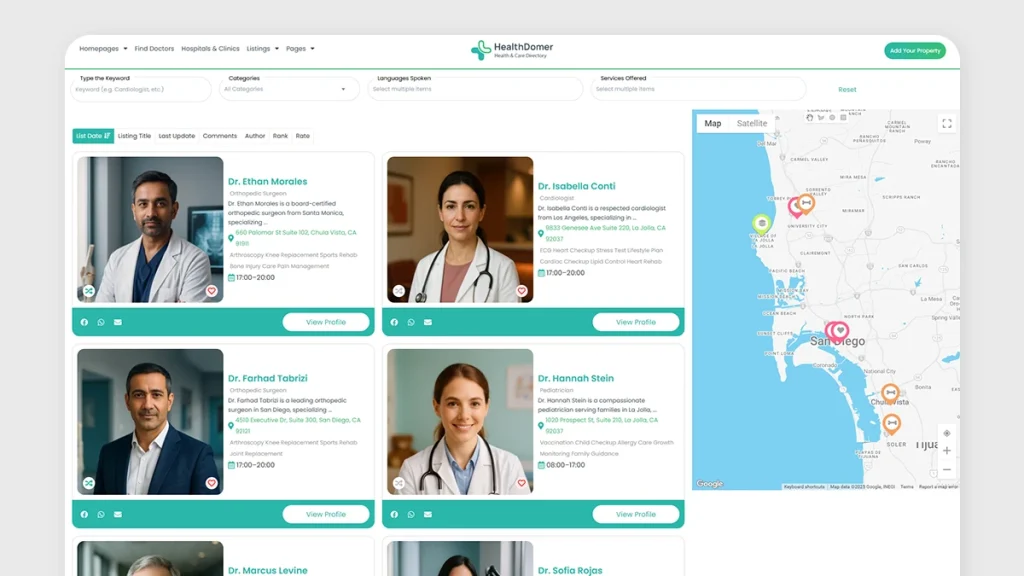1024x576 pixels.
Task: Open Find Doctors page
Action: pyautogui.click(x=154, y=48)
